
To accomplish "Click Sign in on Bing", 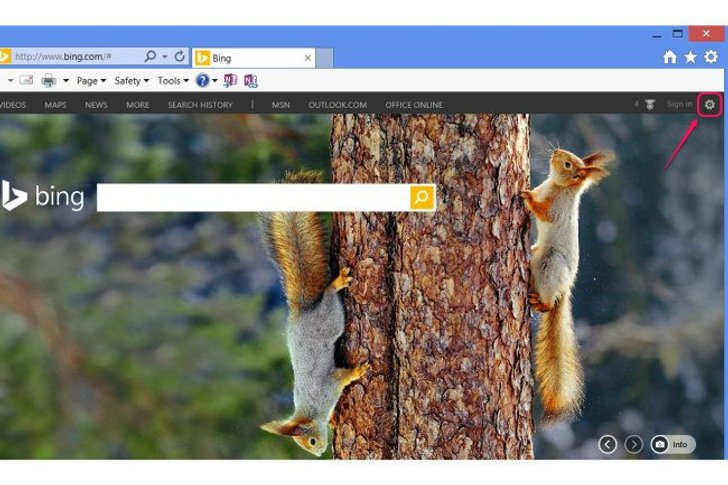I will (679, 104).
